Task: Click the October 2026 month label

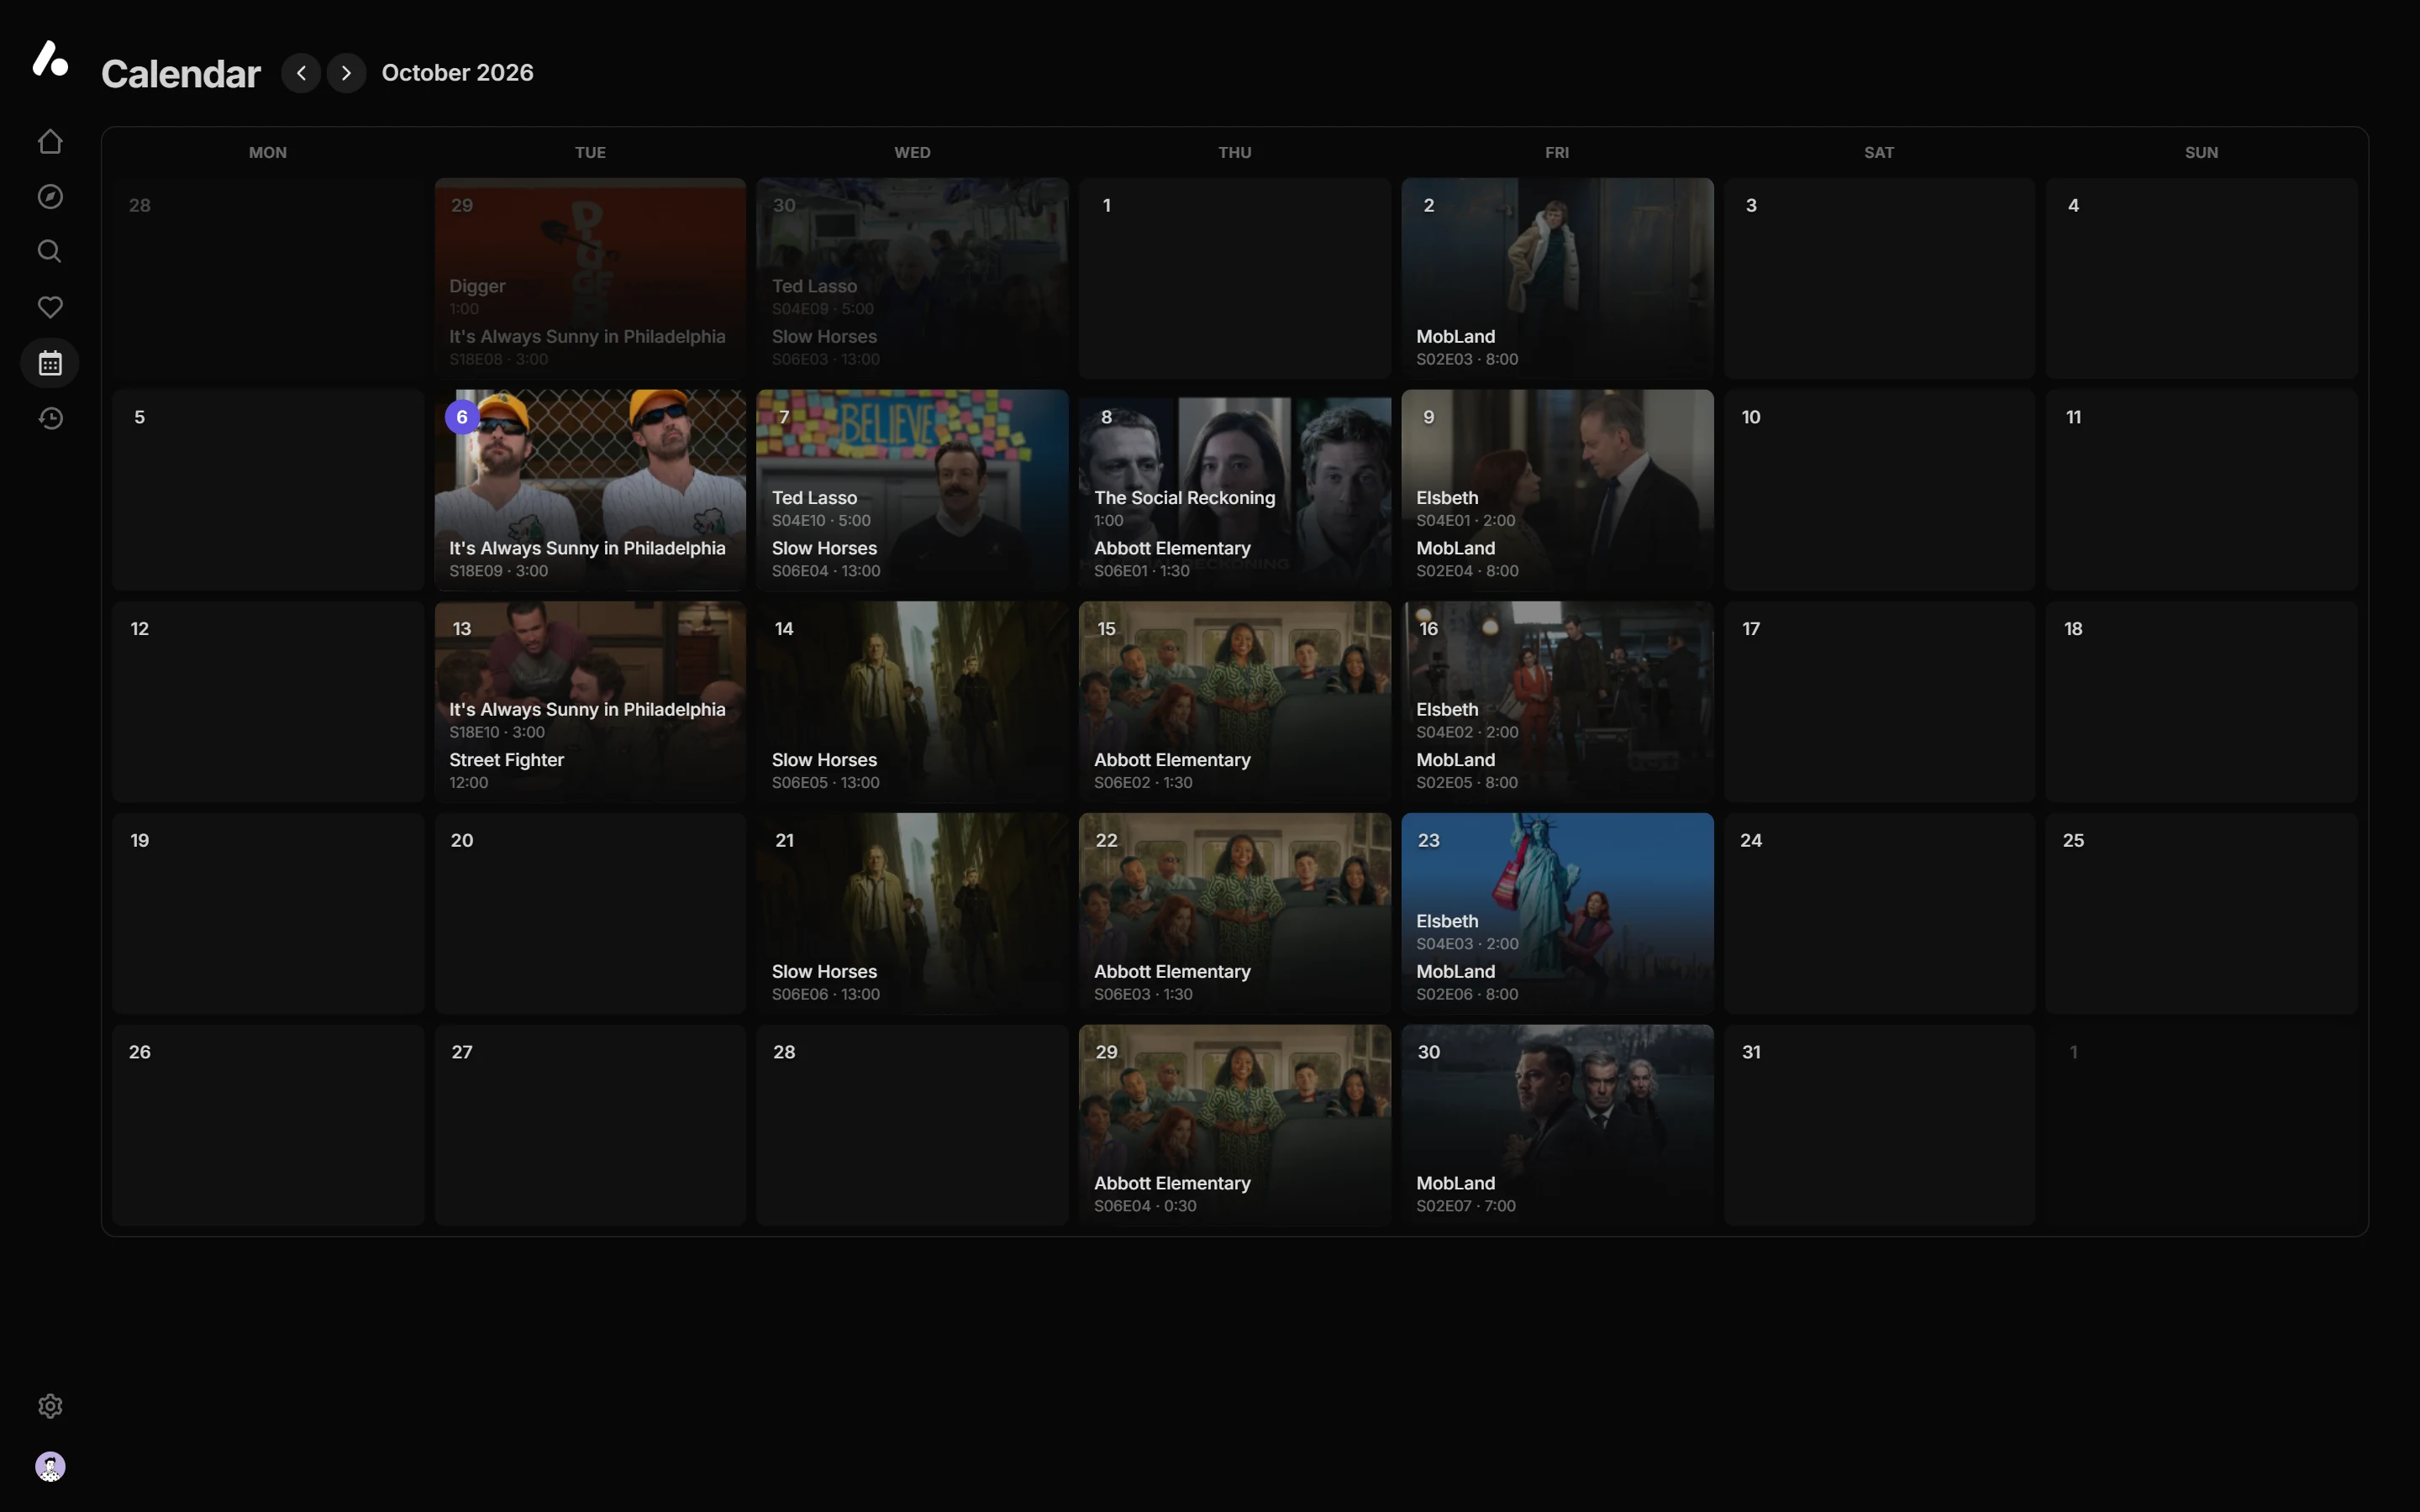Action: click(x=457, y=73)
